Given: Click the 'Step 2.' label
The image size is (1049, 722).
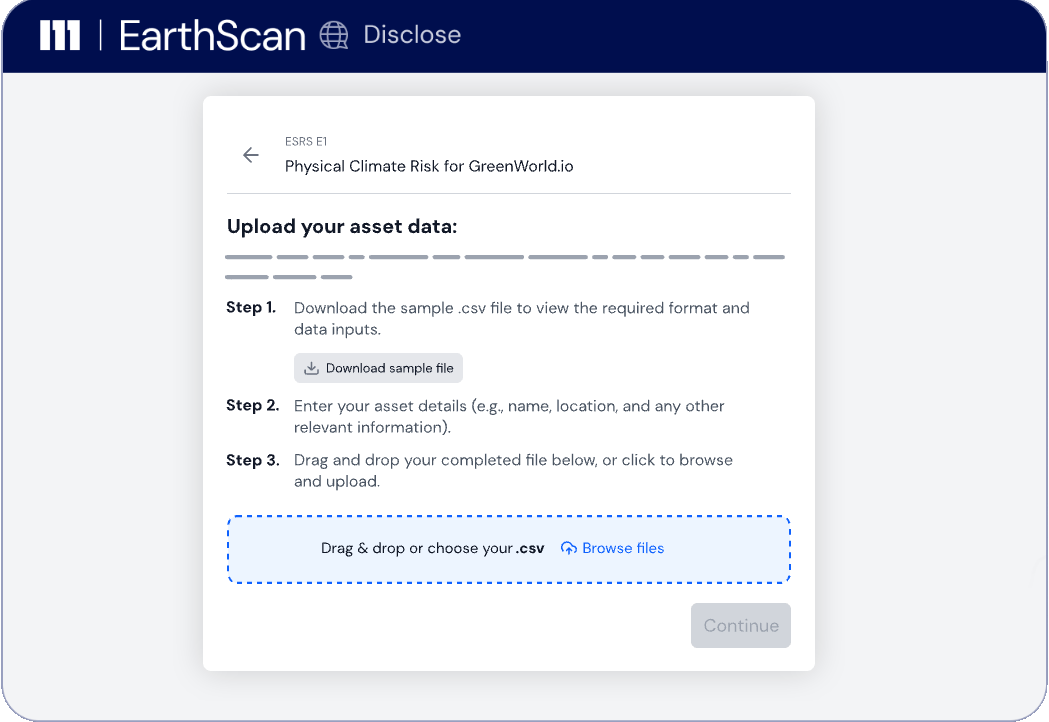Looking at the screenshot, I should point(252,405).
